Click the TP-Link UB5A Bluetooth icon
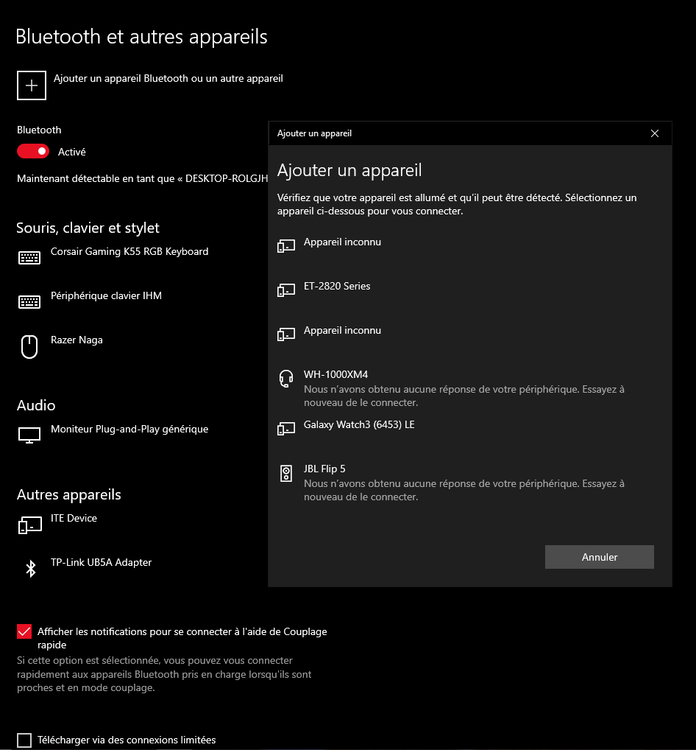The height and width of the screenshot is (750, 696). point(29,568)
